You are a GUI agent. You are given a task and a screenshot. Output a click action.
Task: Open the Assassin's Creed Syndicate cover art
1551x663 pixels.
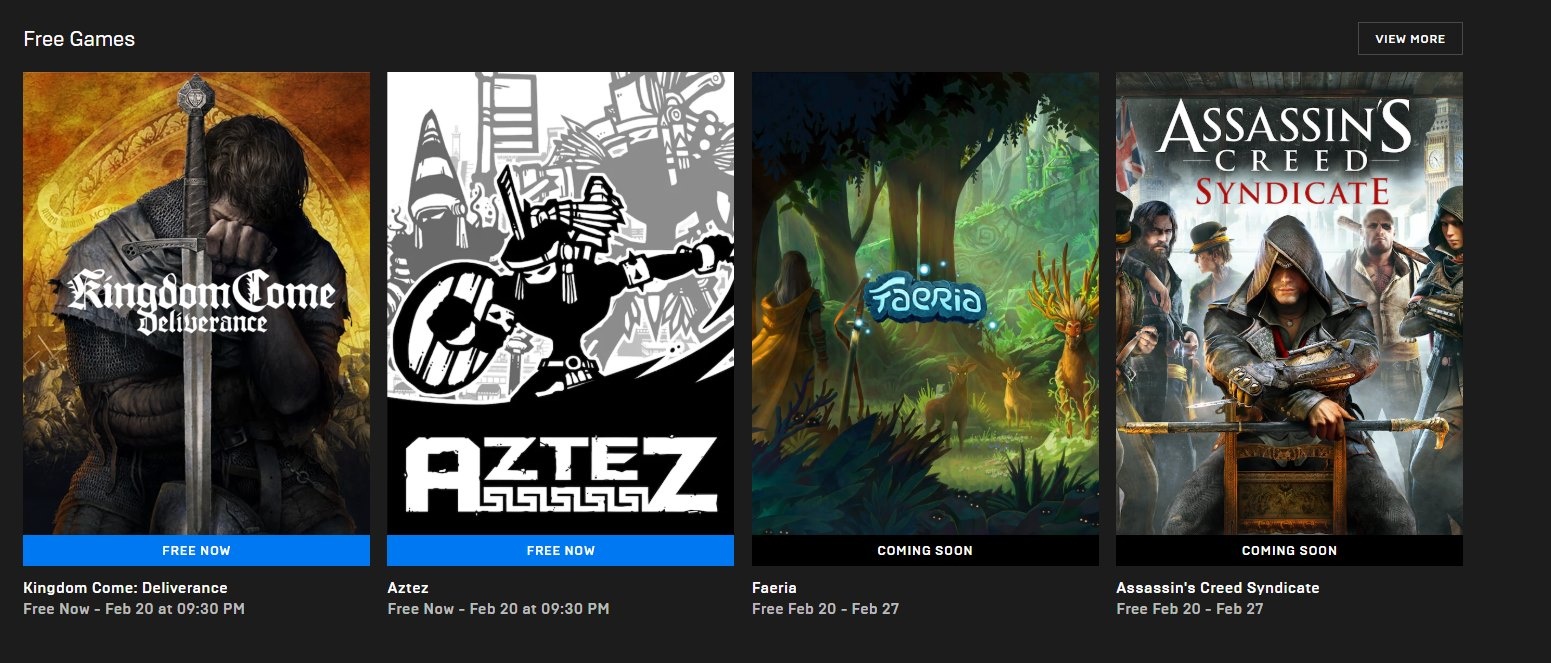pyautogui.click(x=1289, y=303)
